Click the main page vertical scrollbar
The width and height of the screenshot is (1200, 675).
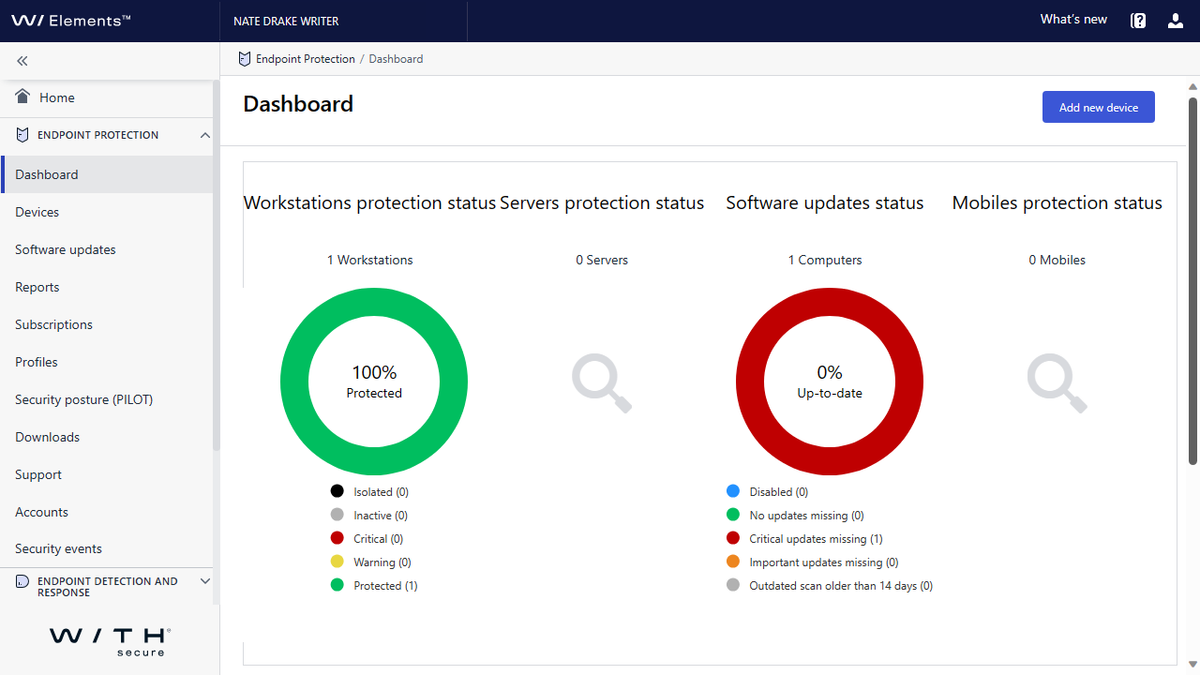coord(1192,280)
